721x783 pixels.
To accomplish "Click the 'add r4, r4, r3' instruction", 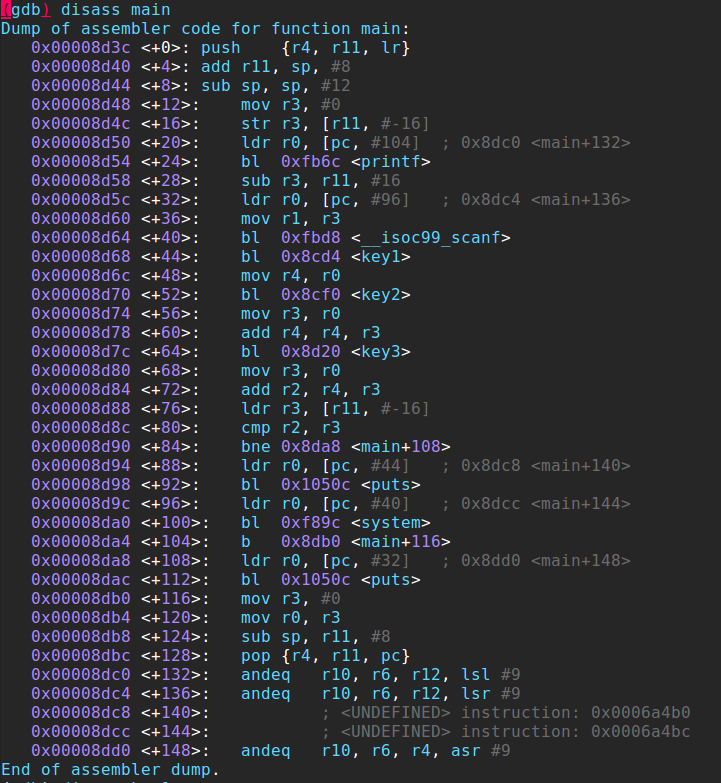I will pos(311,332).
